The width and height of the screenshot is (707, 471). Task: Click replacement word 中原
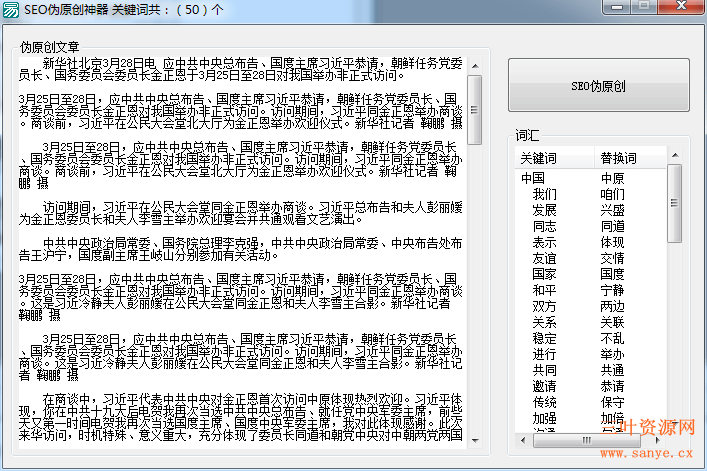tap(612, 178)
